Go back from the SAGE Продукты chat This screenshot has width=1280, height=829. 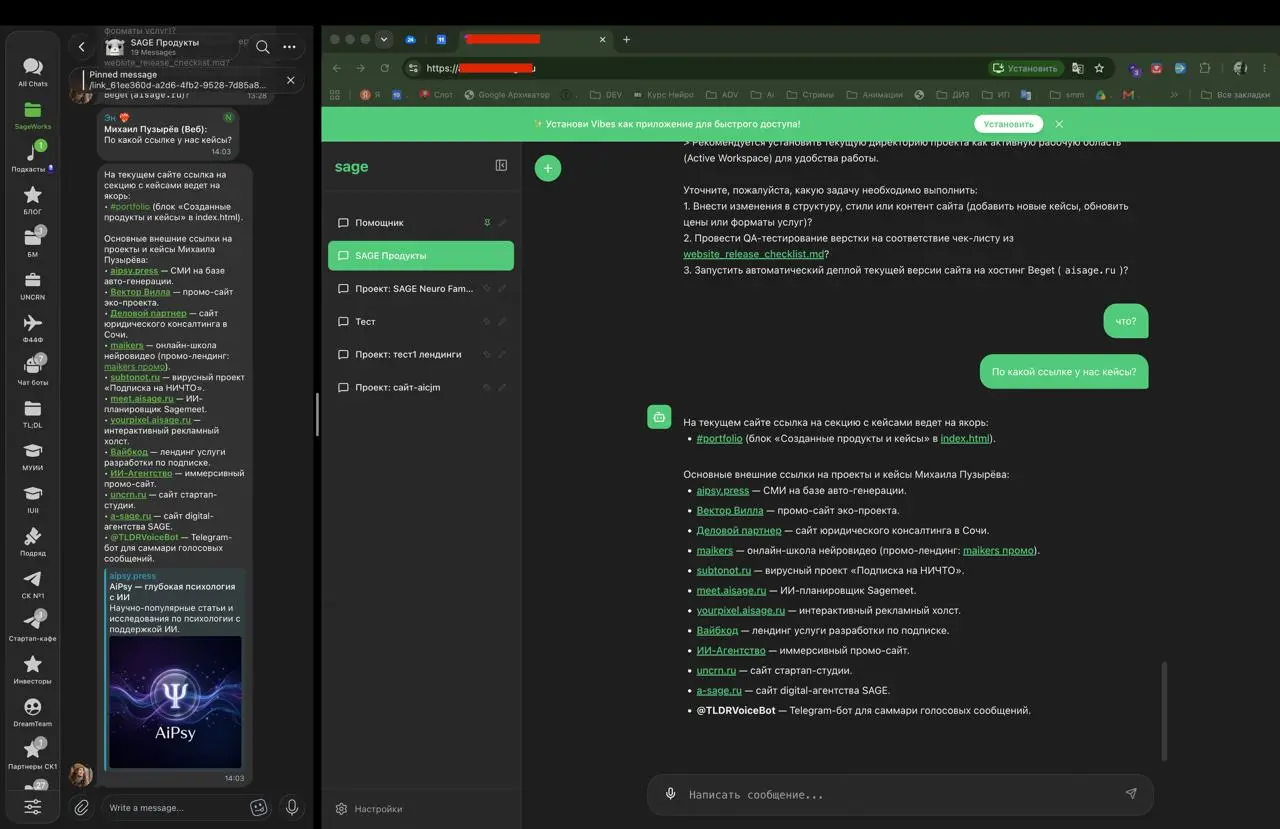tap(82, 47)
